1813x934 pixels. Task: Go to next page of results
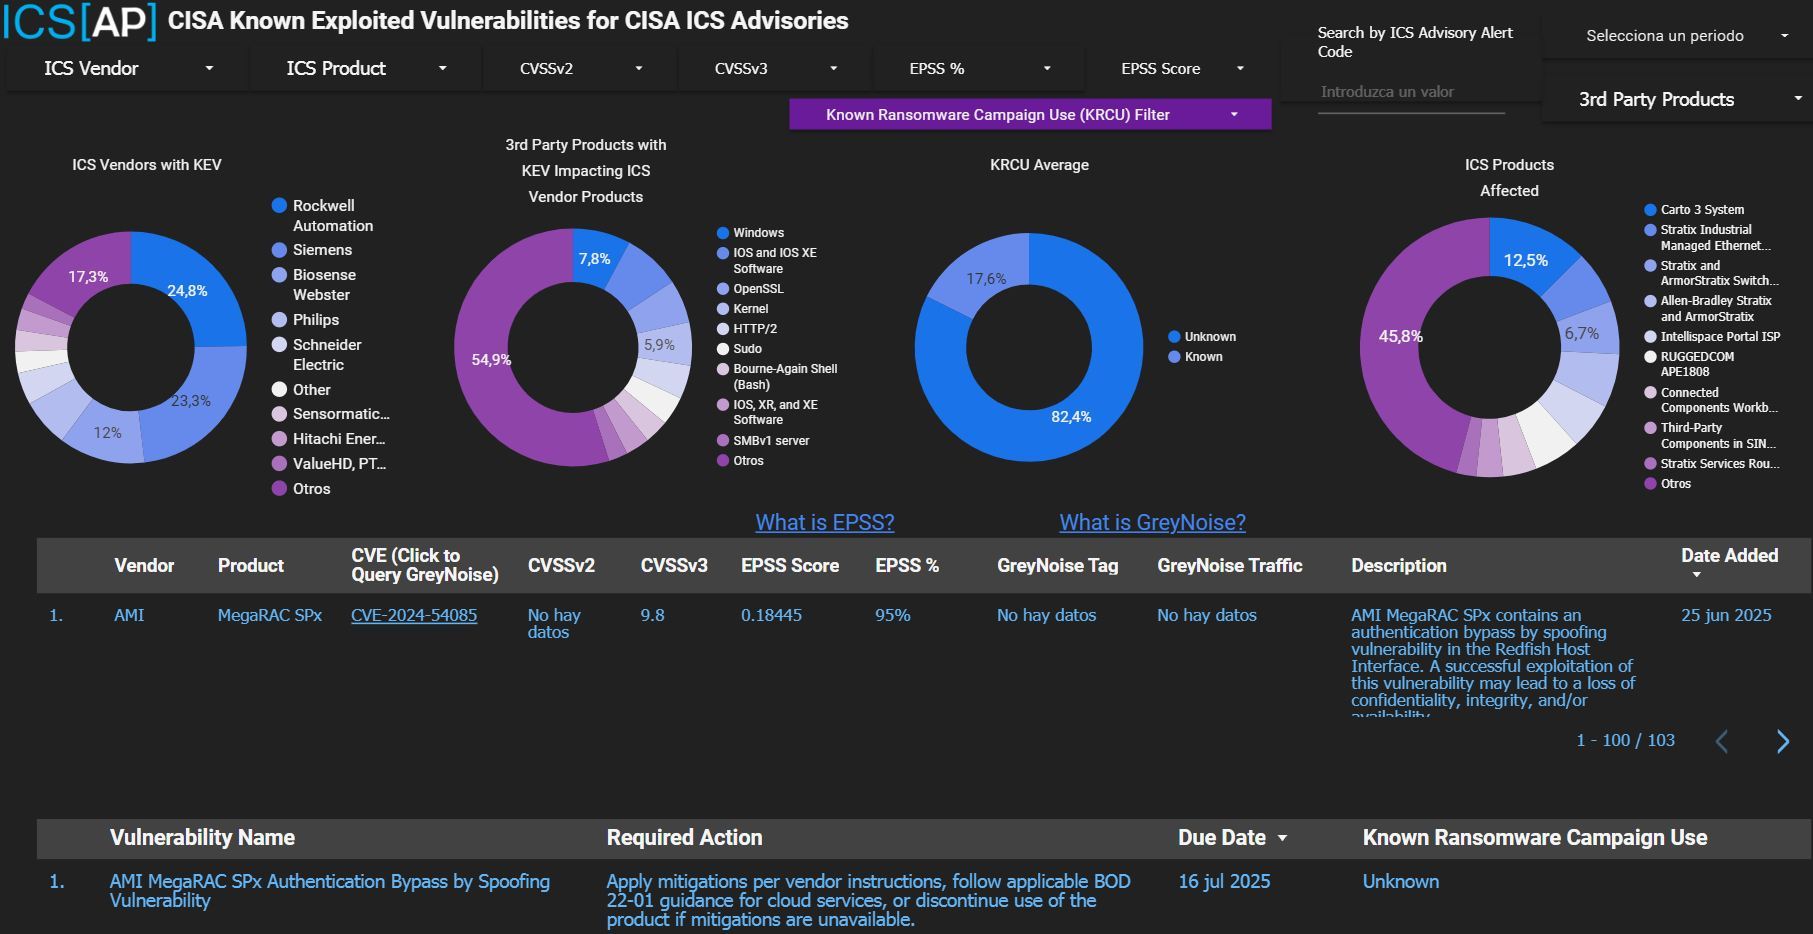1783,741
